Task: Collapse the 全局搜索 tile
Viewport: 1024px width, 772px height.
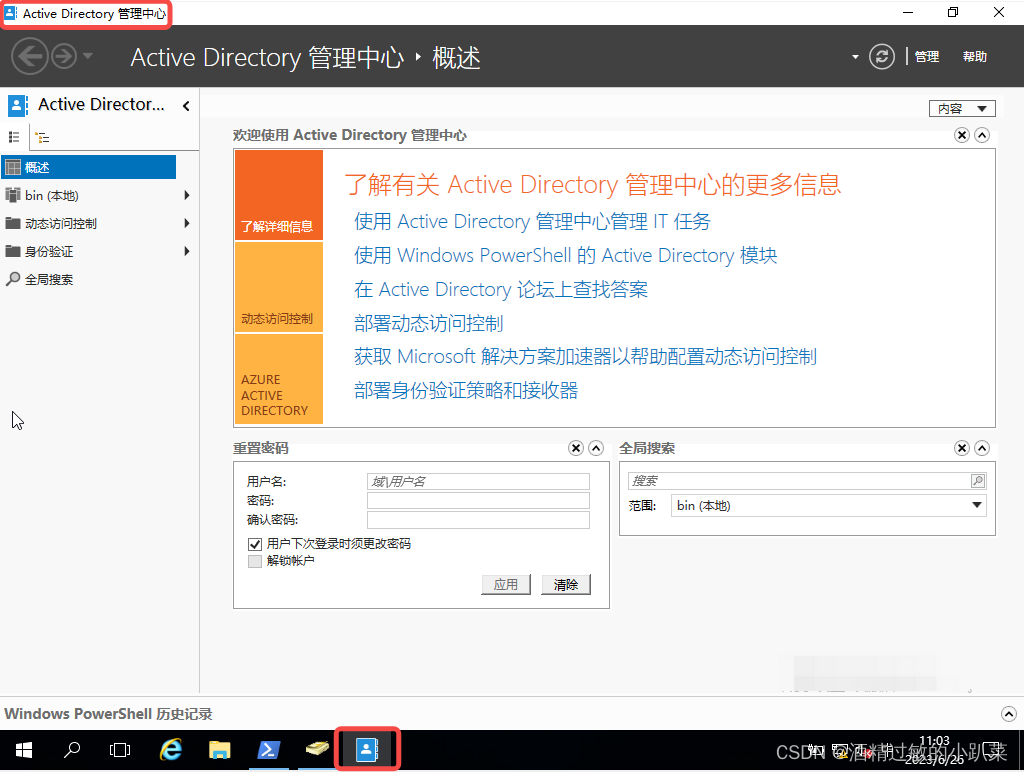Action: 982,448
